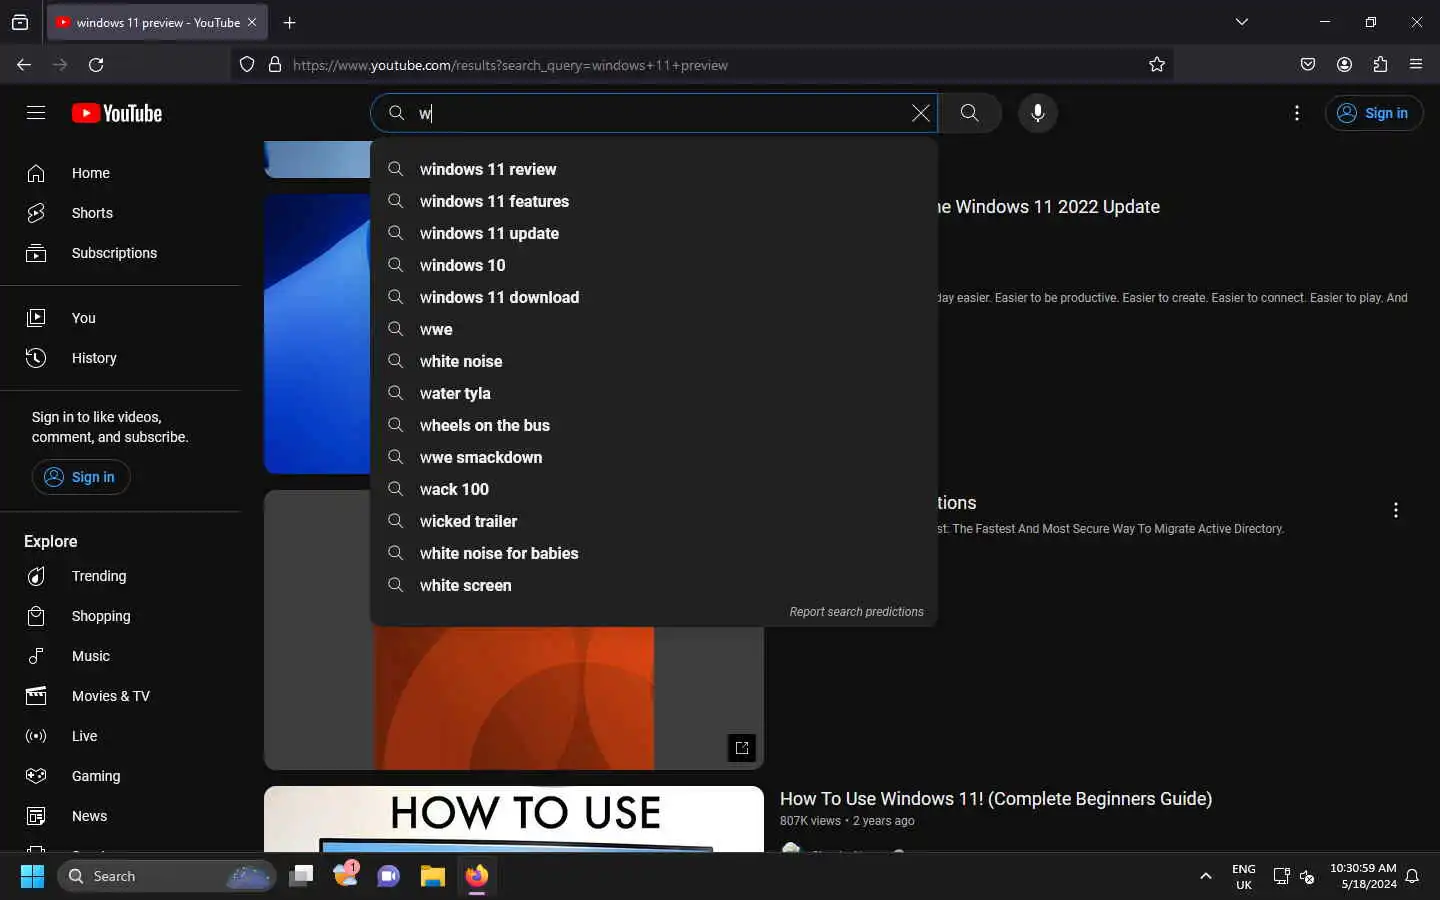Open Live in Explore
This screenshot has width=1440, height=900.
tap(120, 736)
